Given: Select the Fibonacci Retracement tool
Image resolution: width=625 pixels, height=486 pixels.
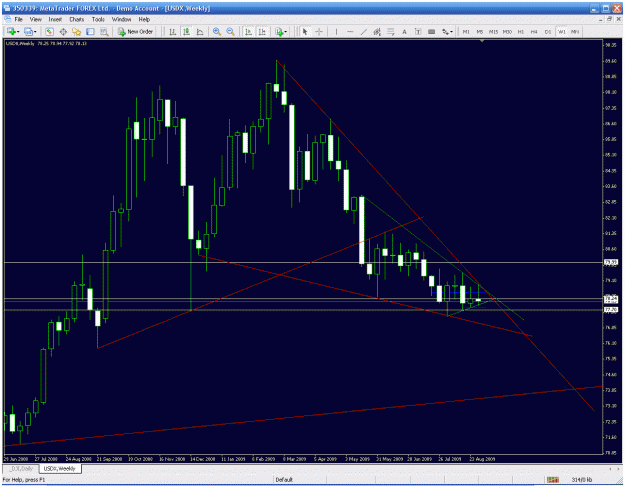Looking at the screenshot, I should pos(391,31).
